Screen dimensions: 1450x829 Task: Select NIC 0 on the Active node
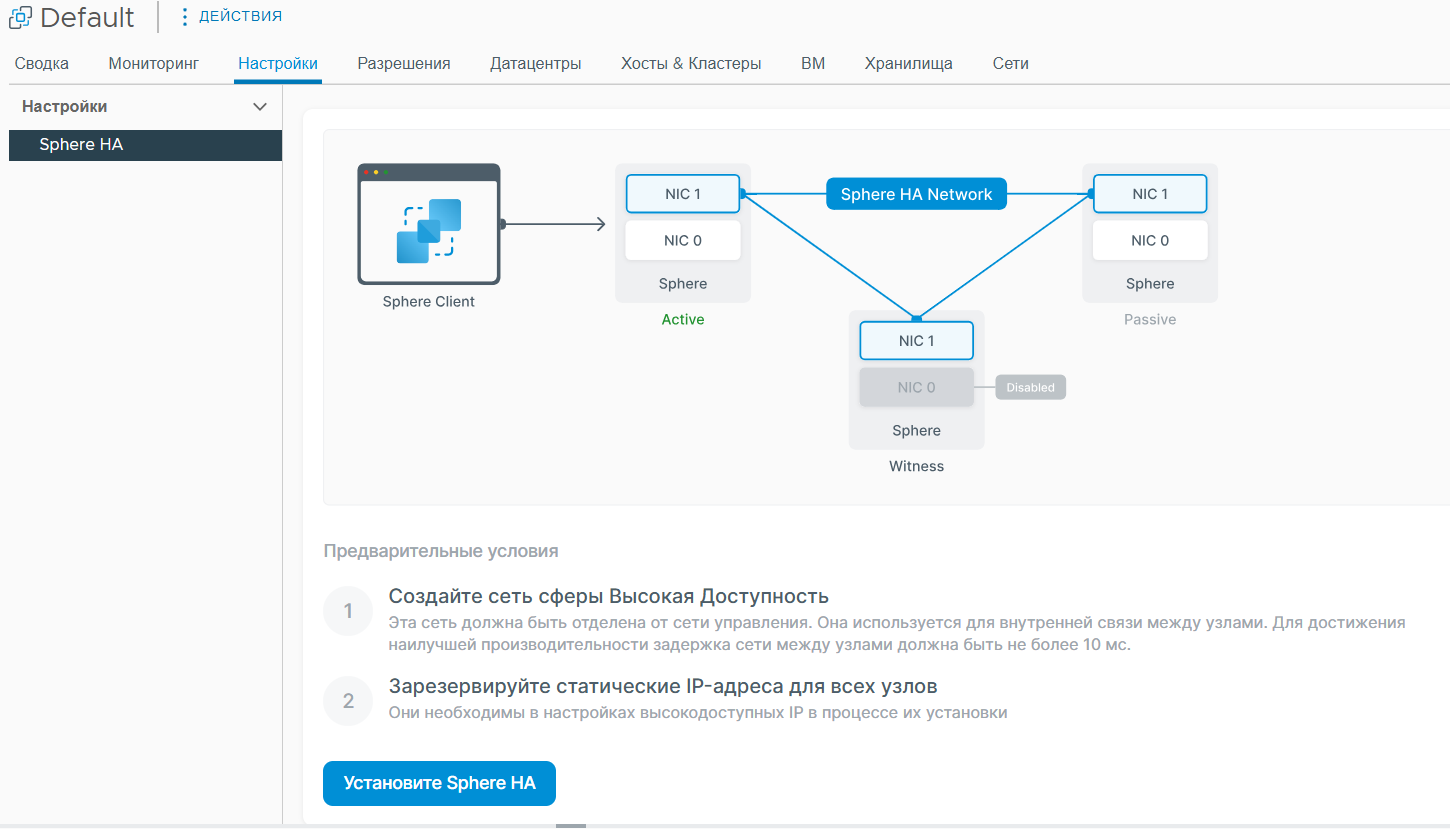coord(683,240)
